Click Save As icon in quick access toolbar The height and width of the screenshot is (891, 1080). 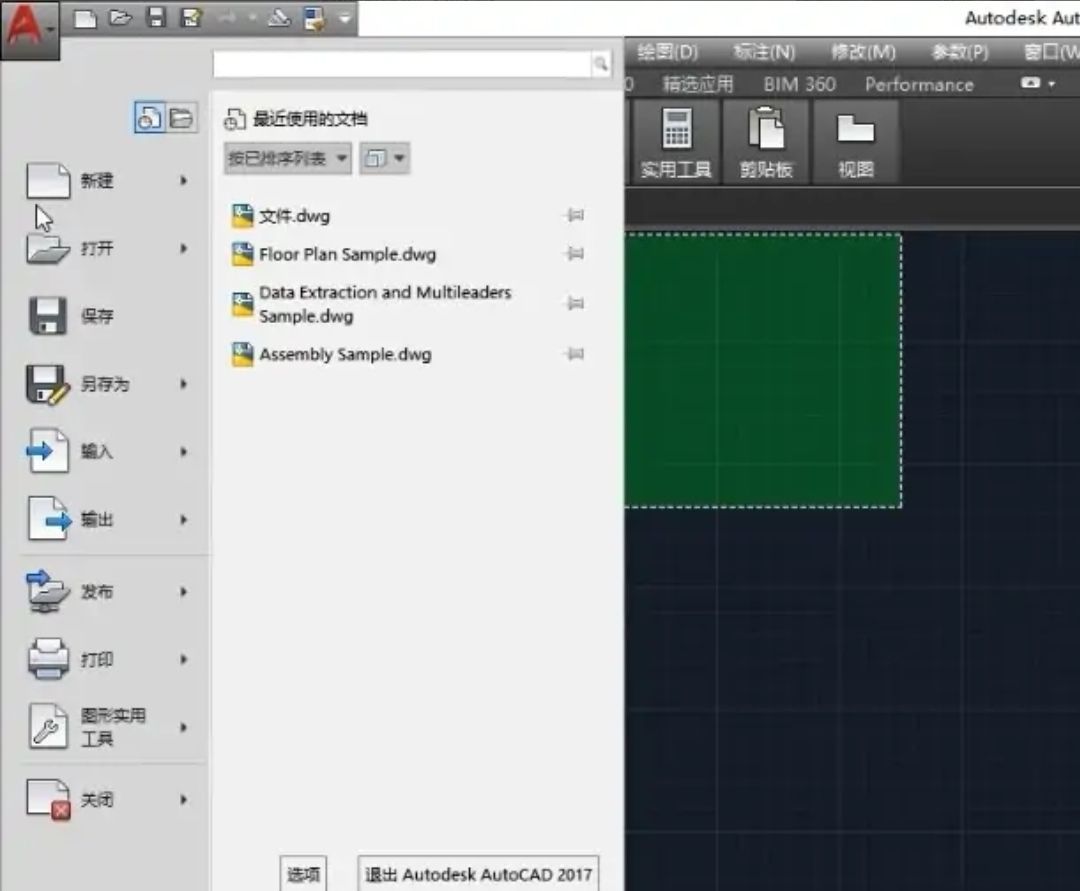[x=191, y=17]
